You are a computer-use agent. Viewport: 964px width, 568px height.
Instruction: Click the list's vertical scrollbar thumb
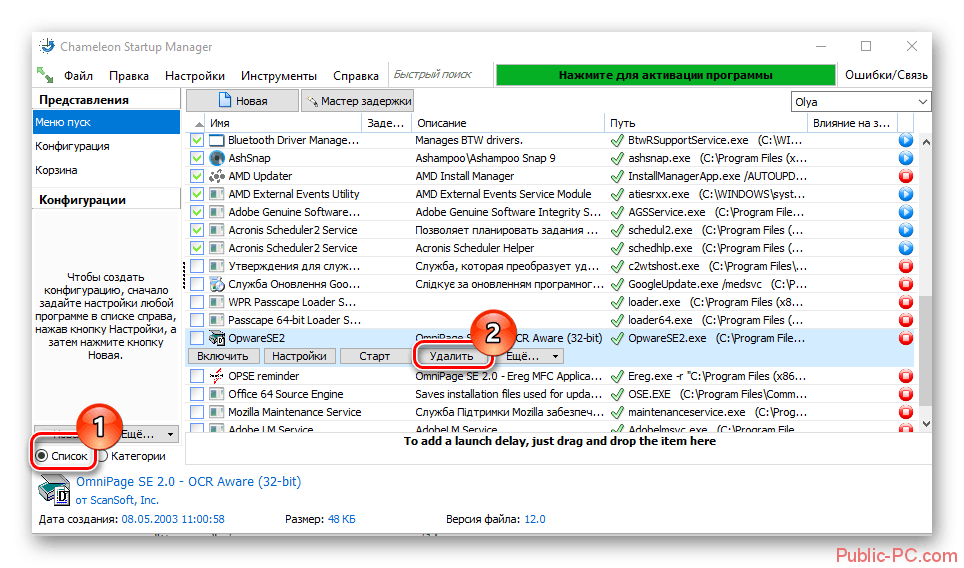click(926, 350)
